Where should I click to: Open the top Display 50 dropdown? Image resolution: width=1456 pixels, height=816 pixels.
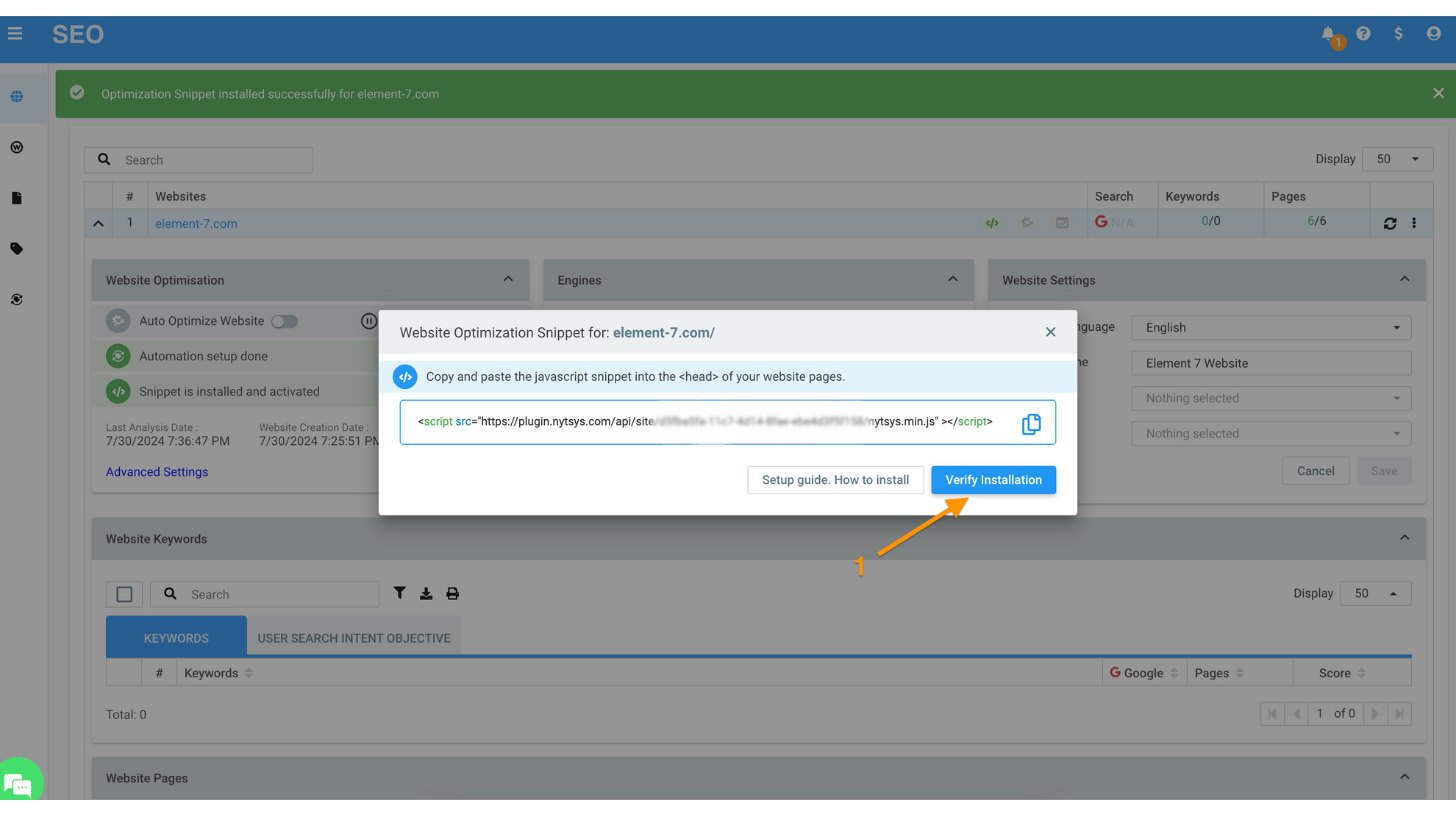point(1398,159)
